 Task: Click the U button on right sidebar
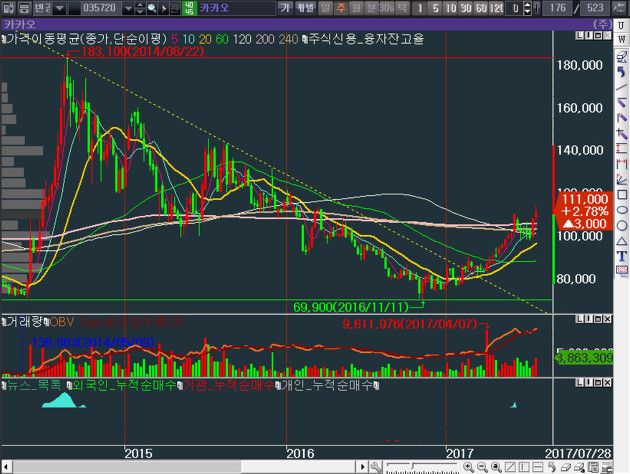point(622,25)
